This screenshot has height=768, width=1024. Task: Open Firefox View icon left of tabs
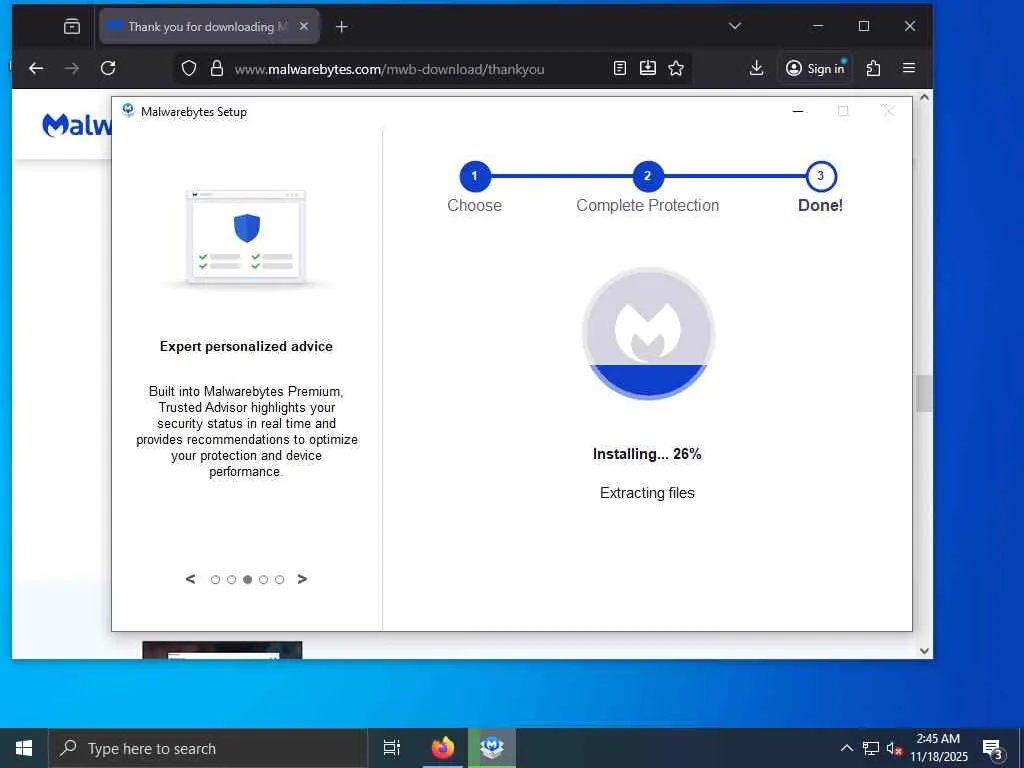coord(72,26)
